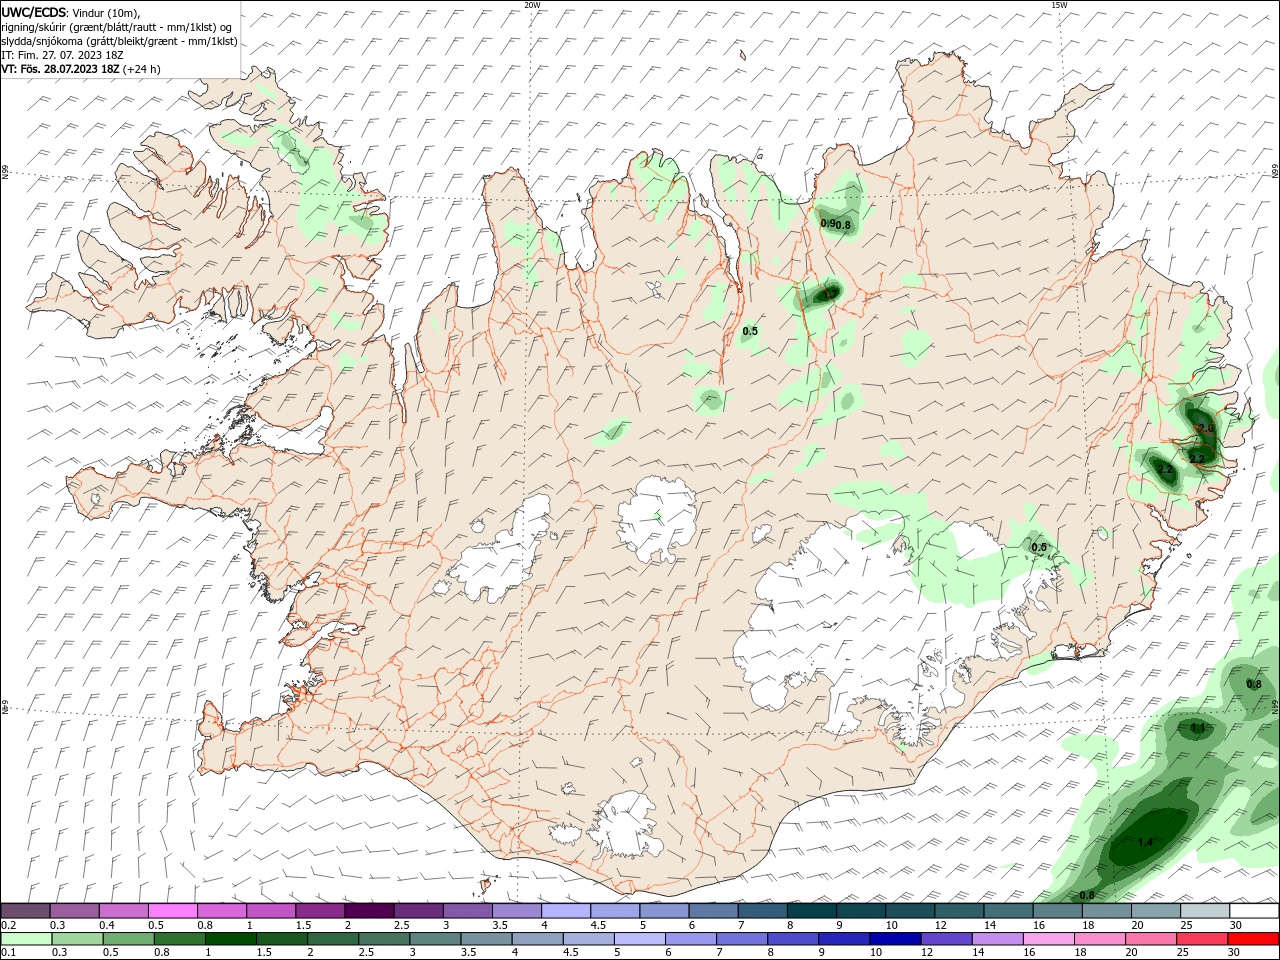Pick the bright magenta 0.5 snow legend swatch
This screenshot has width=1280, height=960.
click(173, 911)
